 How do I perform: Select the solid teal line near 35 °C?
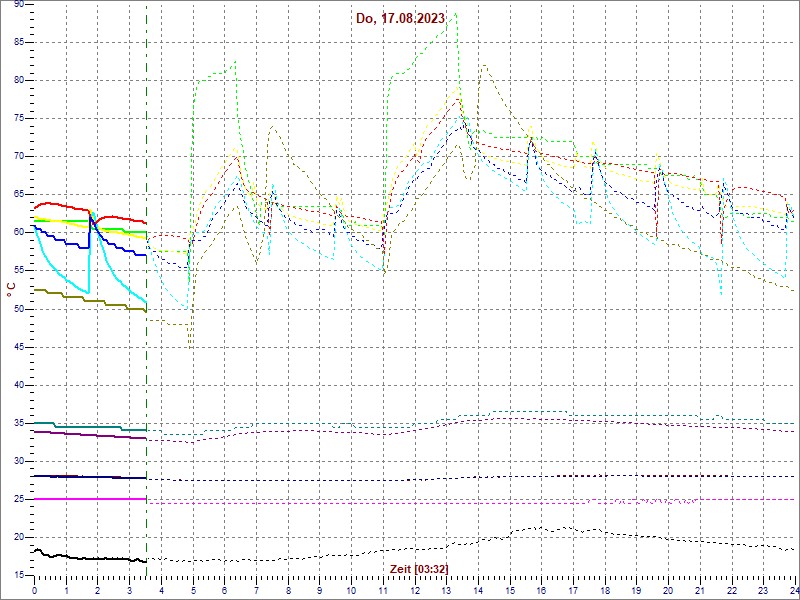[x=90, y=427]
